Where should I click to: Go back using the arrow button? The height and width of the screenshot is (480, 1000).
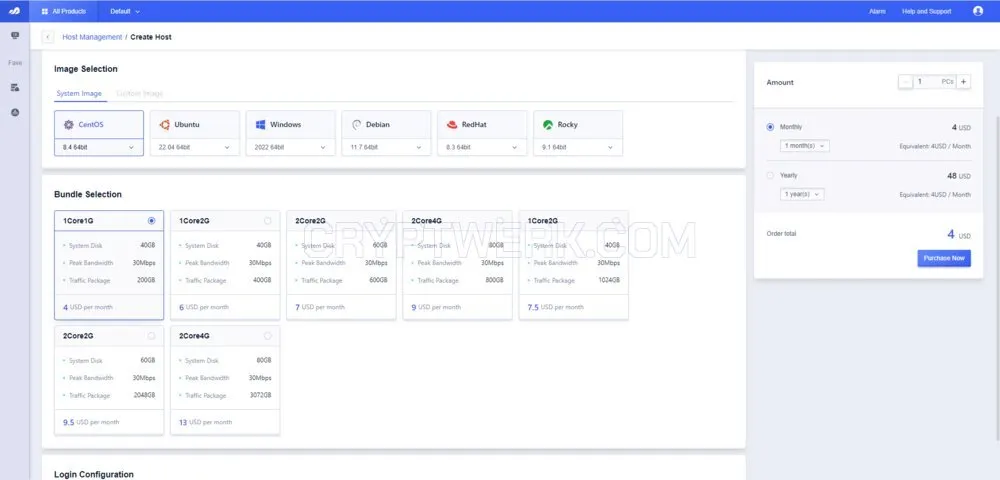(x=48, y=37)
